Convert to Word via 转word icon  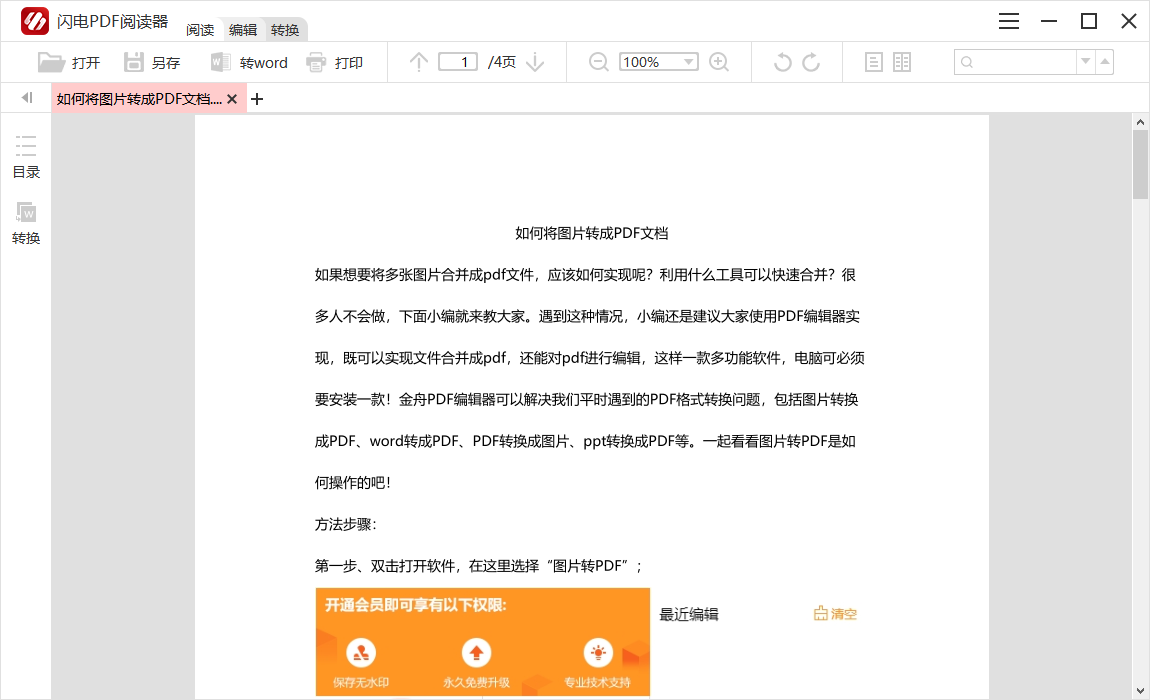[221, 62]
